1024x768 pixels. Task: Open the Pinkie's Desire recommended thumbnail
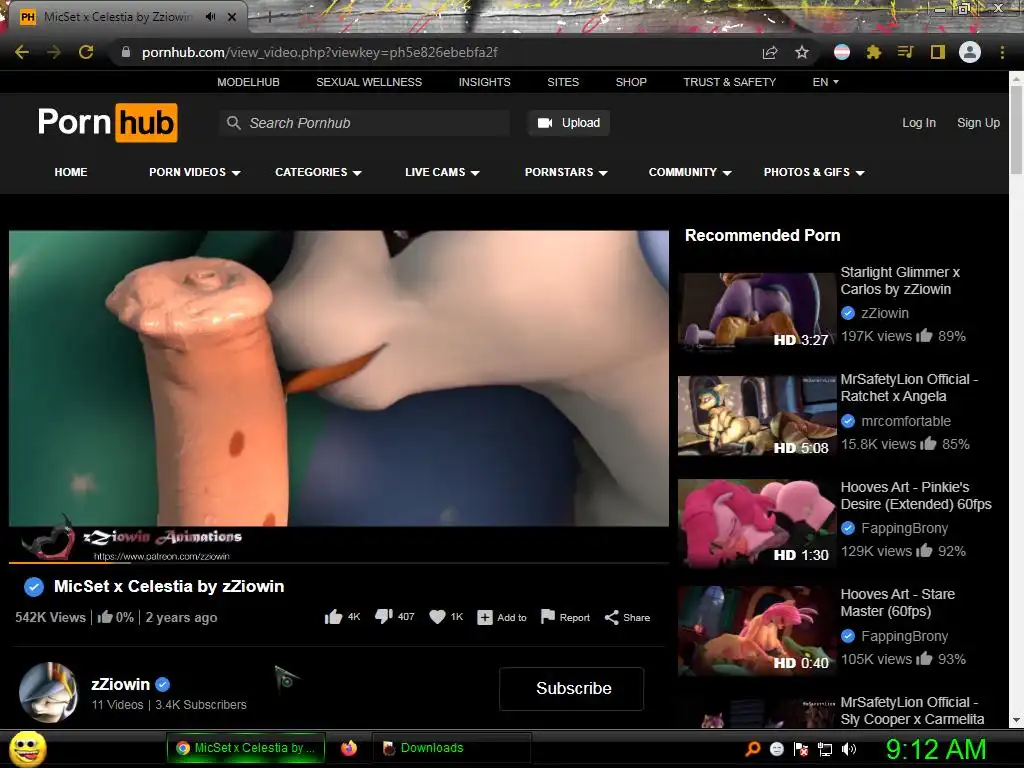coord(756,522)
